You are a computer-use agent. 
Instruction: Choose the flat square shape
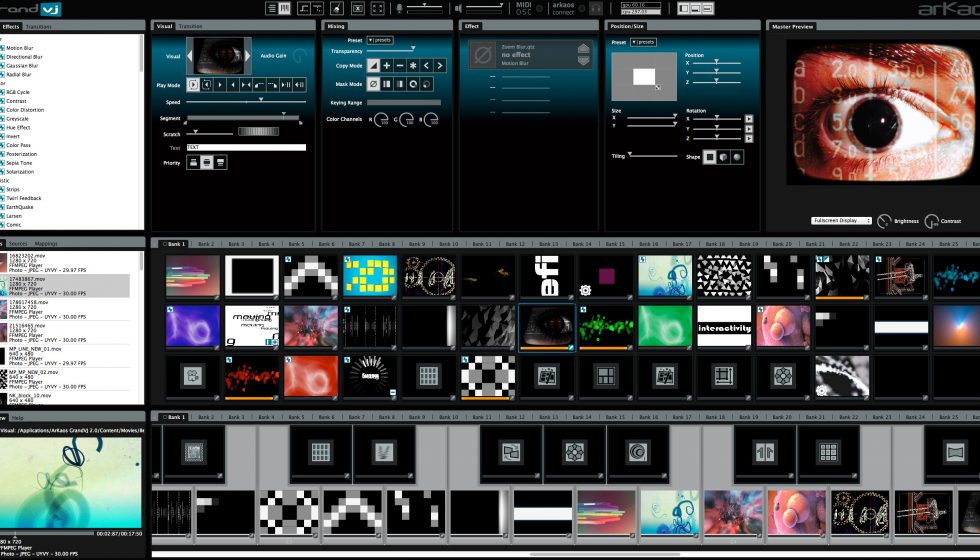coord(709,157)
